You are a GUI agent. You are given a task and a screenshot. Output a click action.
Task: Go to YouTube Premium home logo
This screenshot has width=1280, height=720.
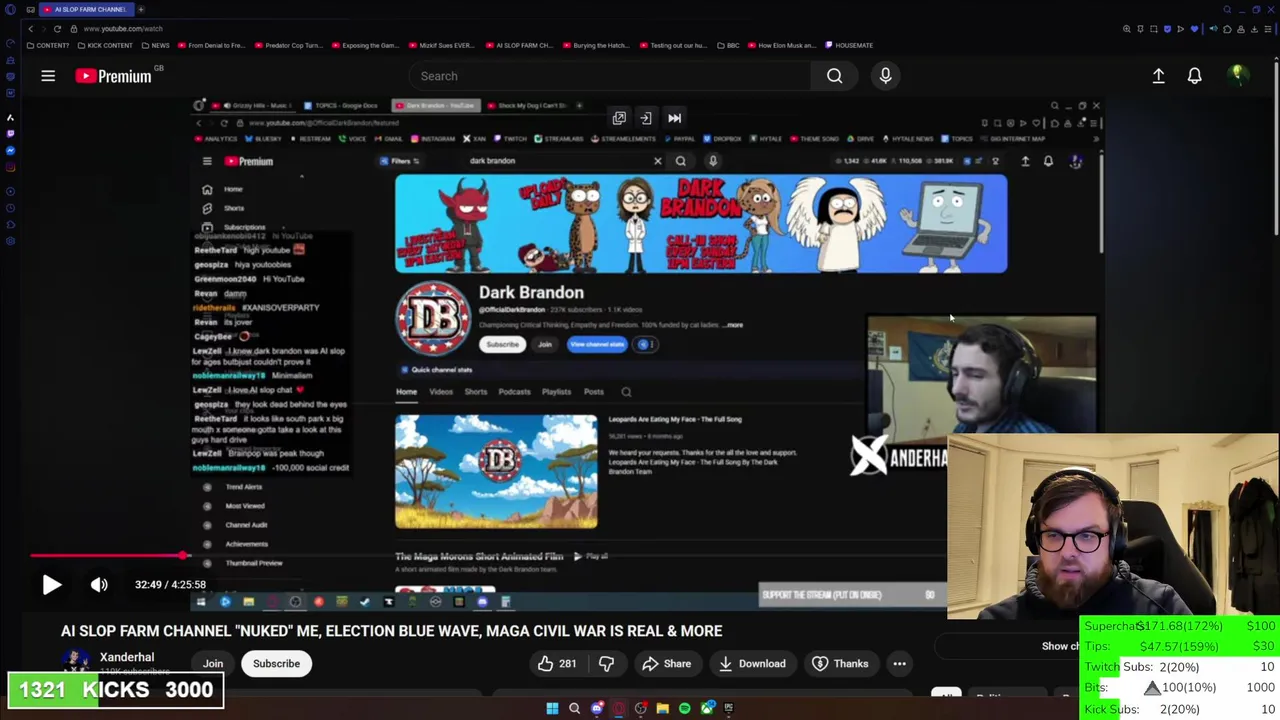(113, 76)
